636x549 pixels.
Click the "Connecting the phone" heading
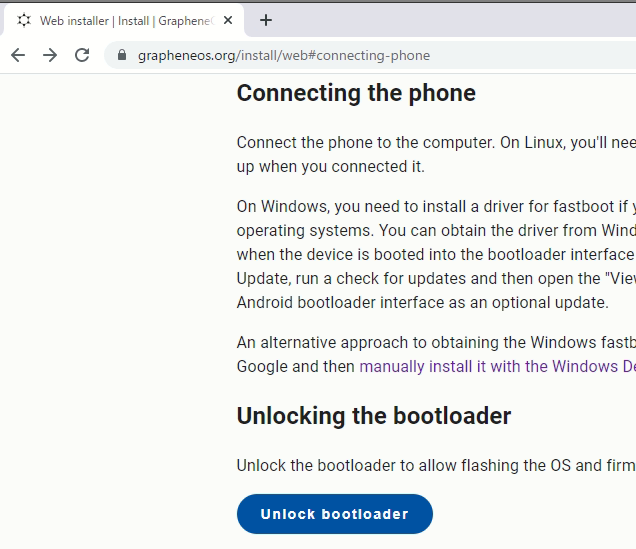pos(356,93)
